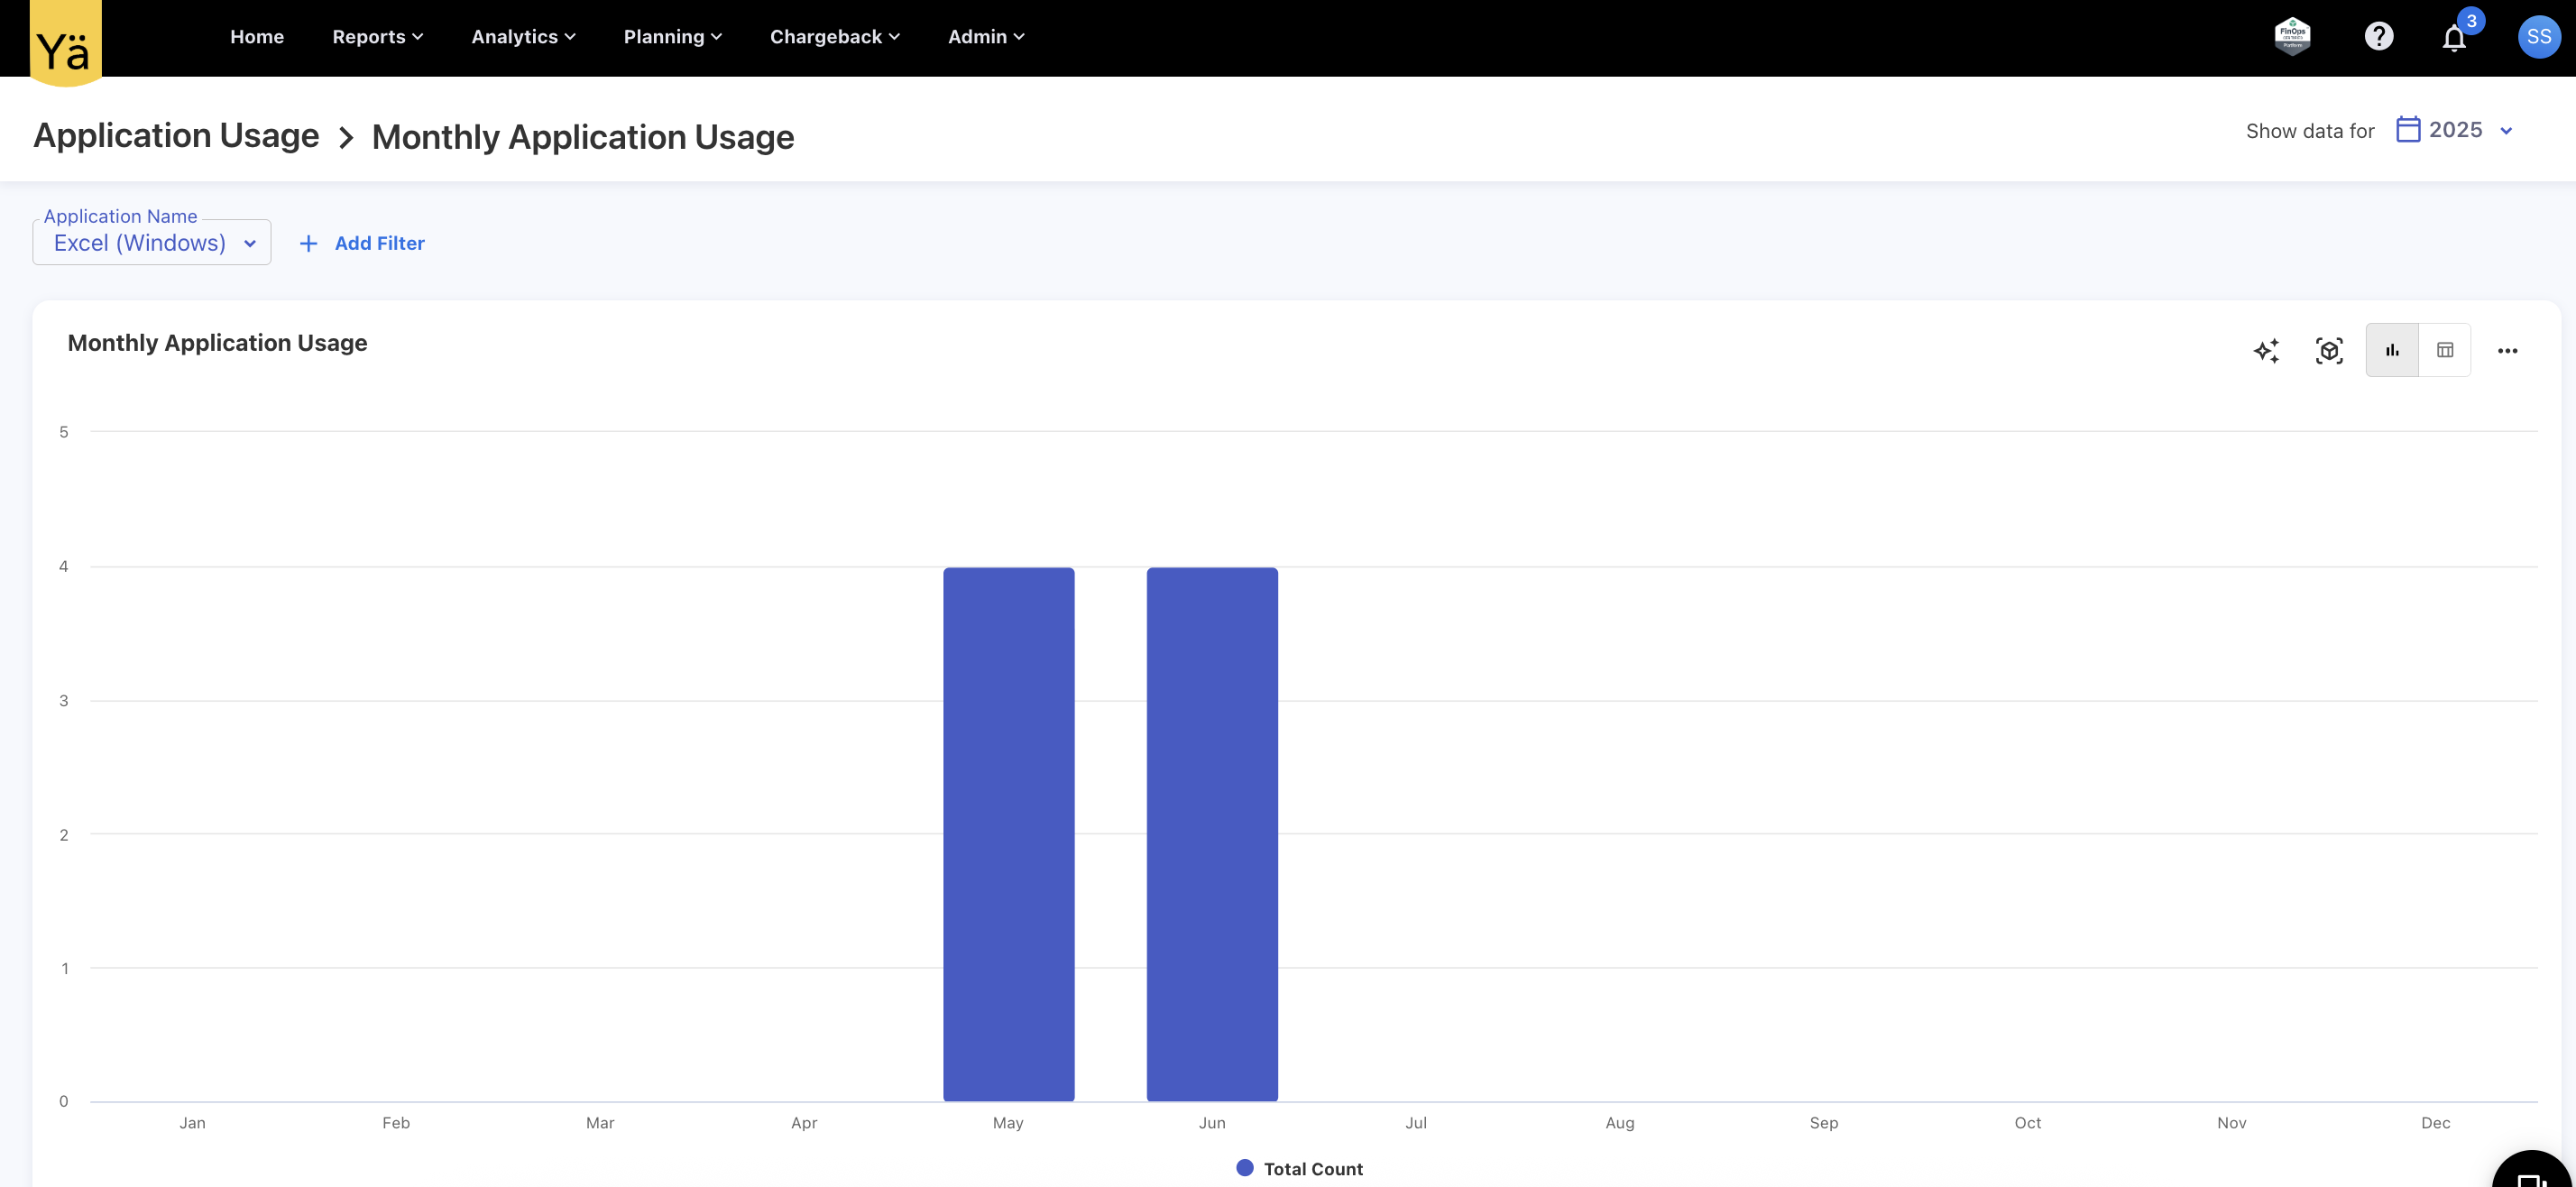
Task: Click the AI sparkle insights icon
Action: 2266,350
